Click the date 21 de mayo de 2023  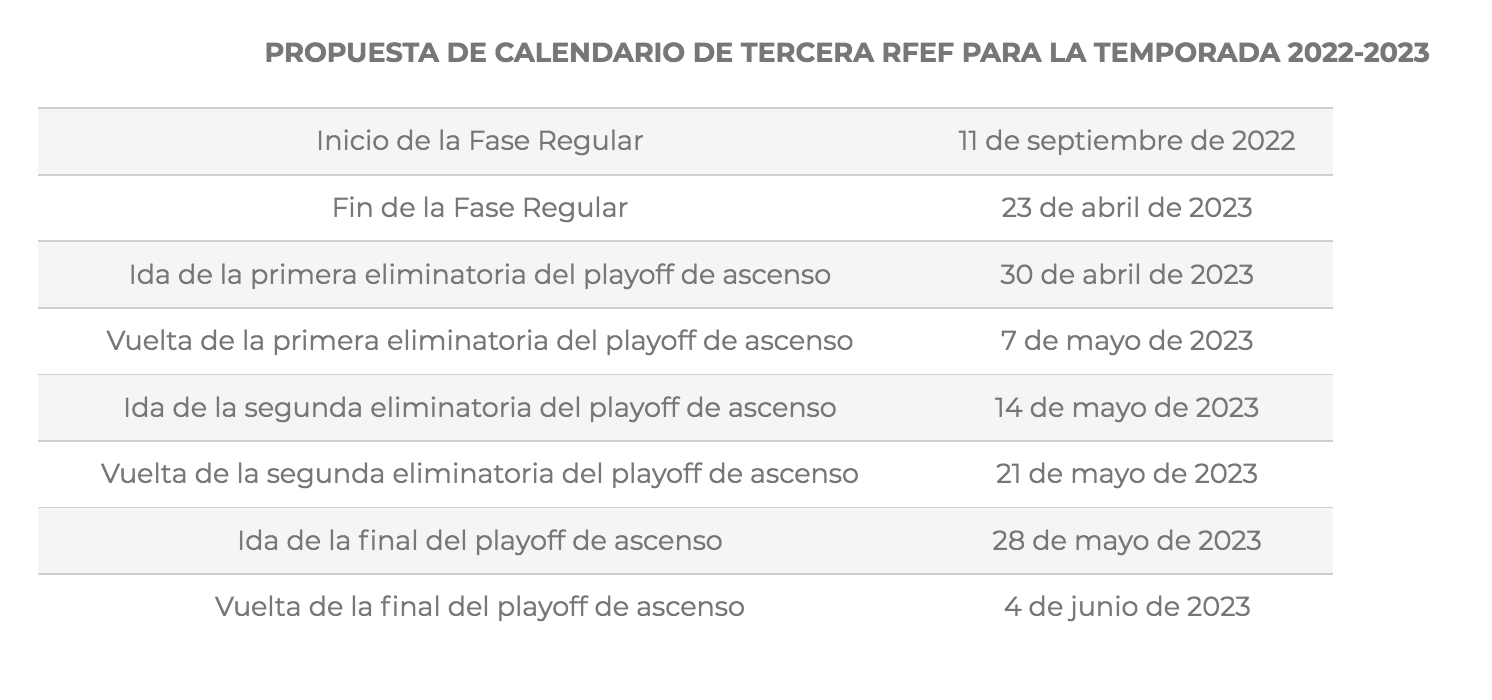pyautogui.click(x=1126, y=474)
